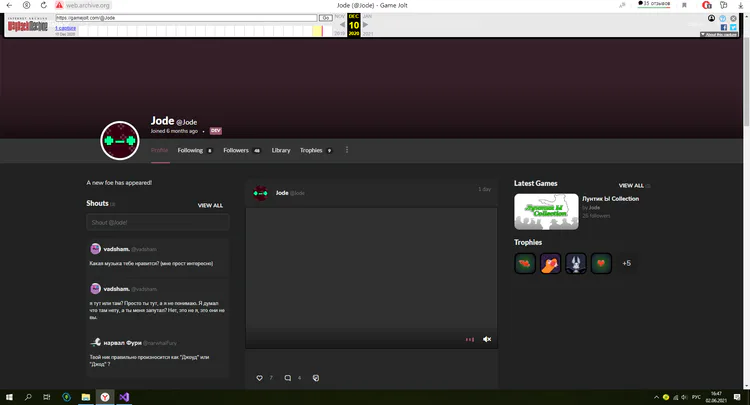The height and width of the screenshot is (405, 750).
Task: Click the web.archive.org address text
Action: [x=88, y=5]
